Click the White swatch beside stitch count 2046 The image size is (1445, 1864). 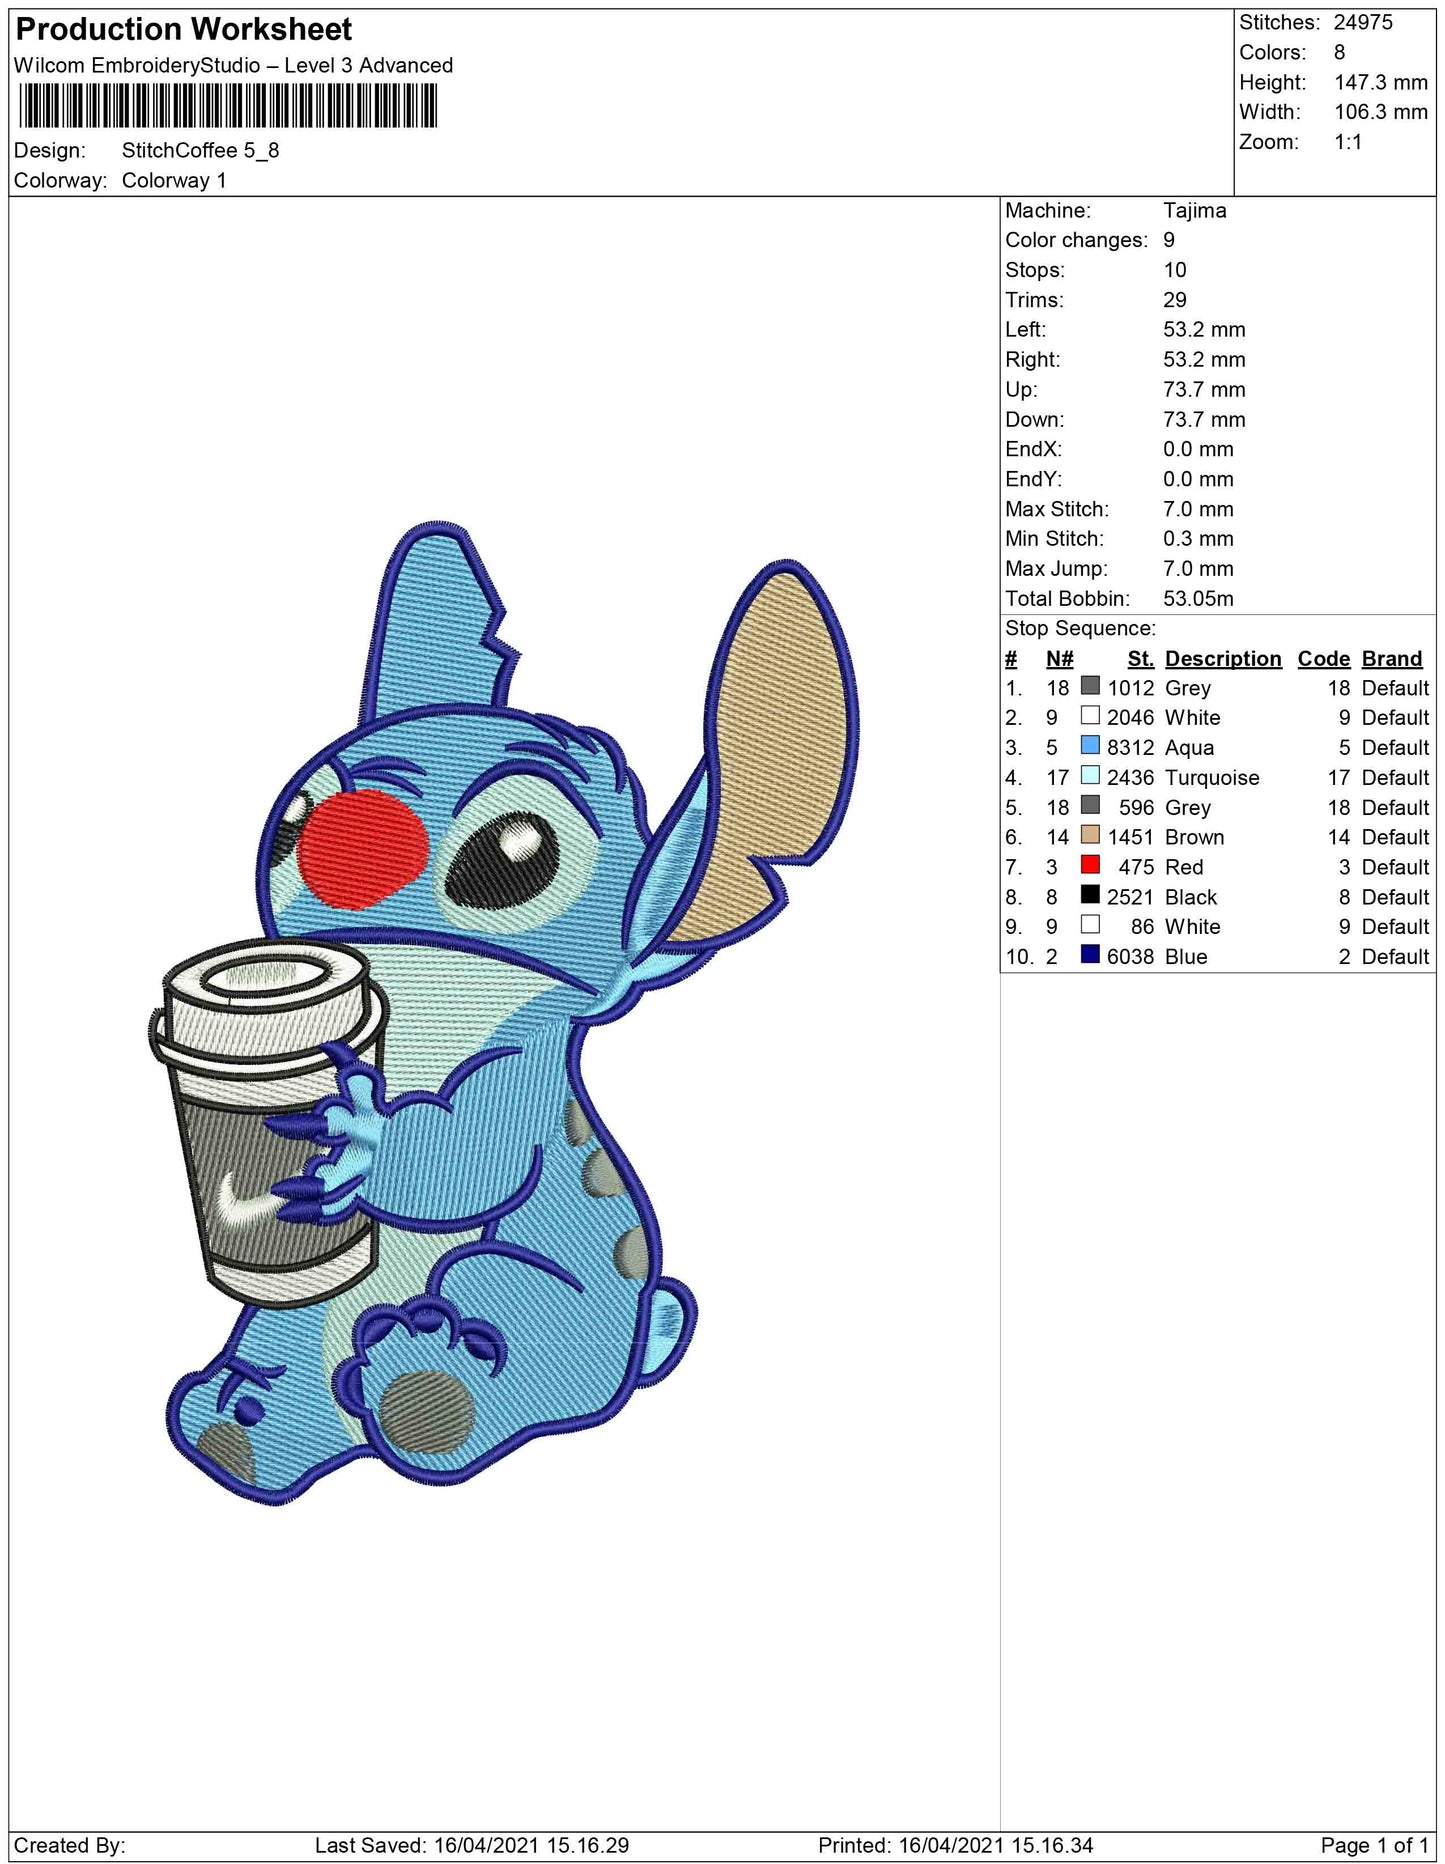click(1090, 716)
